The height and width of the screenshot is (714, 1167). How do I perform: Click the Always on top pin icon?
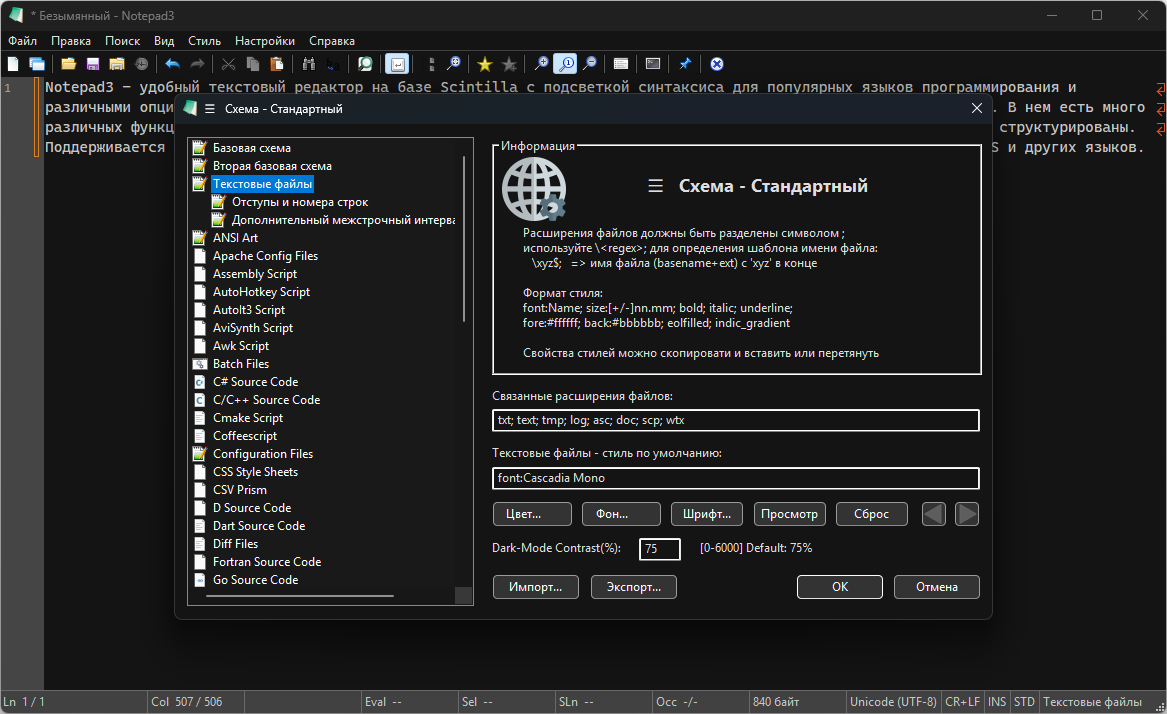685,64
